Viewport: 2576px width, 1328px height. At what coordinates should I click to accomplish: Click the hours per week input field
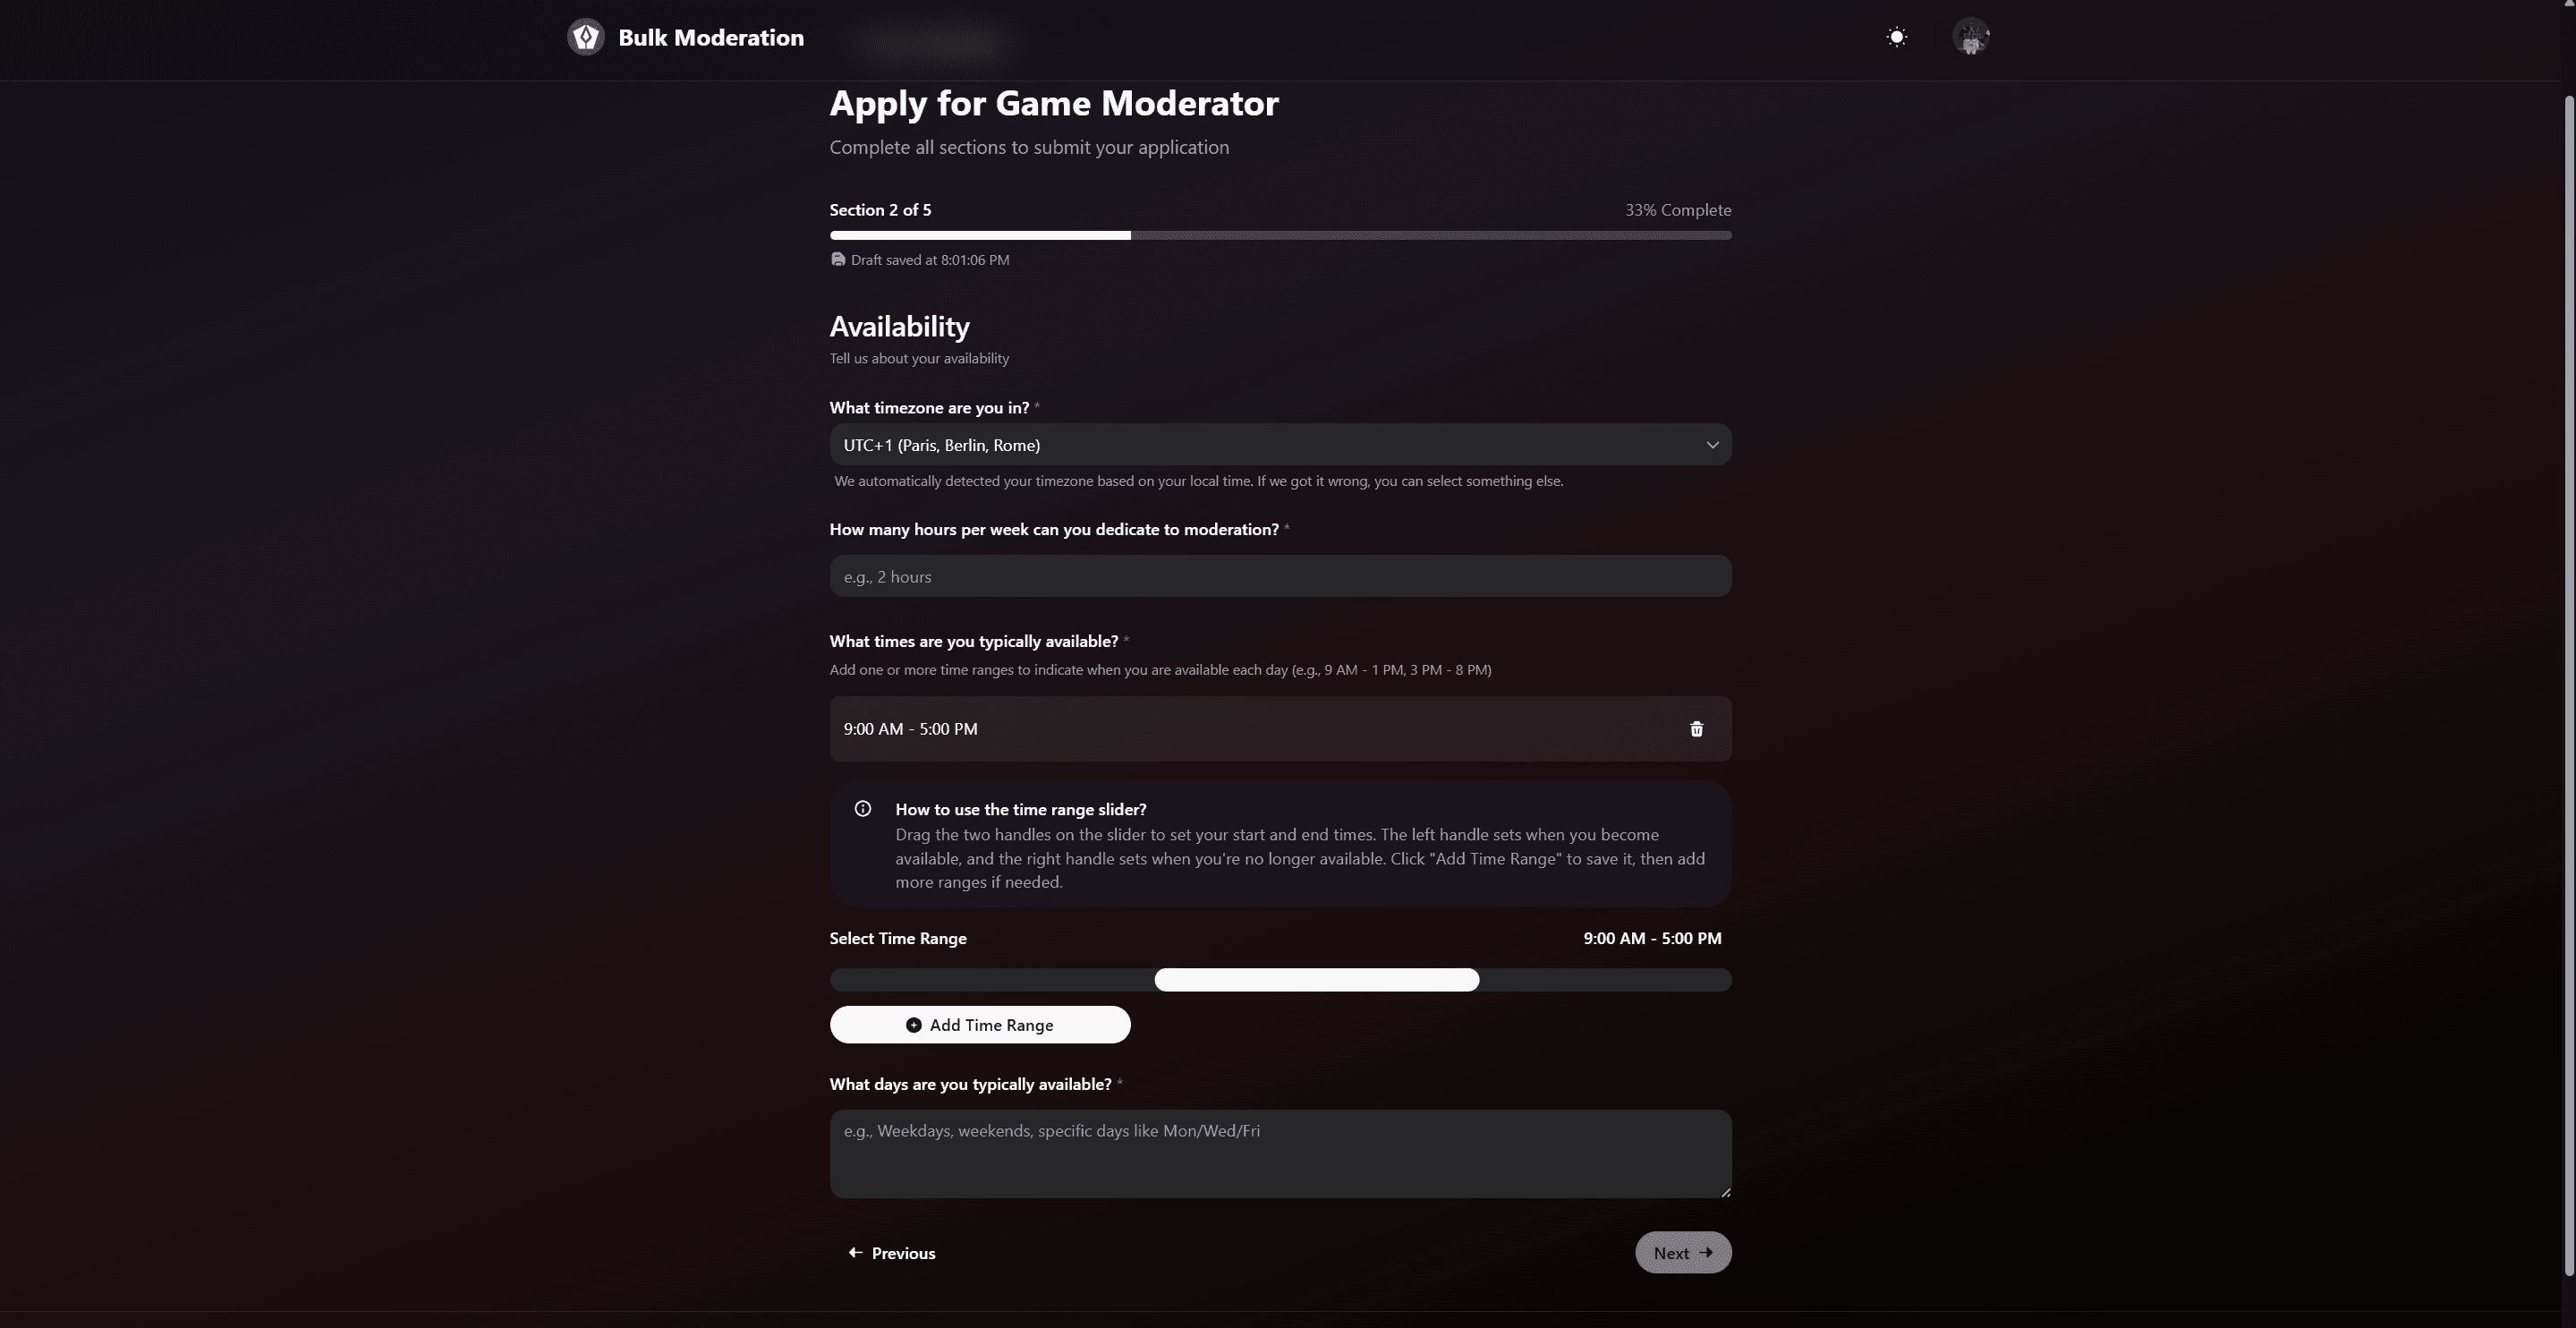(1280, 576)
